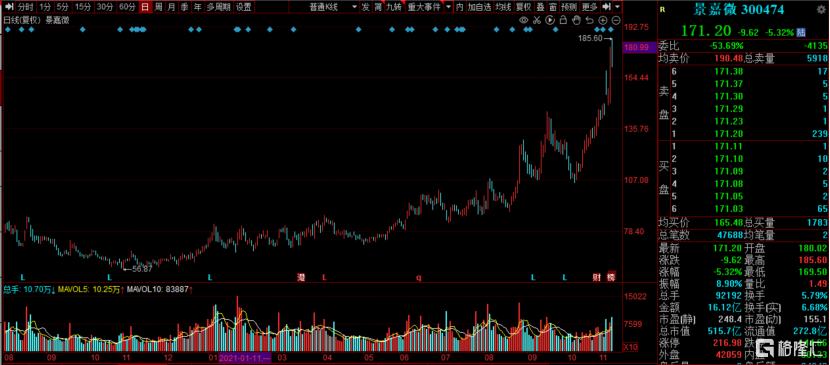Click 加自选 to add to watchlist

pos(479,7)
